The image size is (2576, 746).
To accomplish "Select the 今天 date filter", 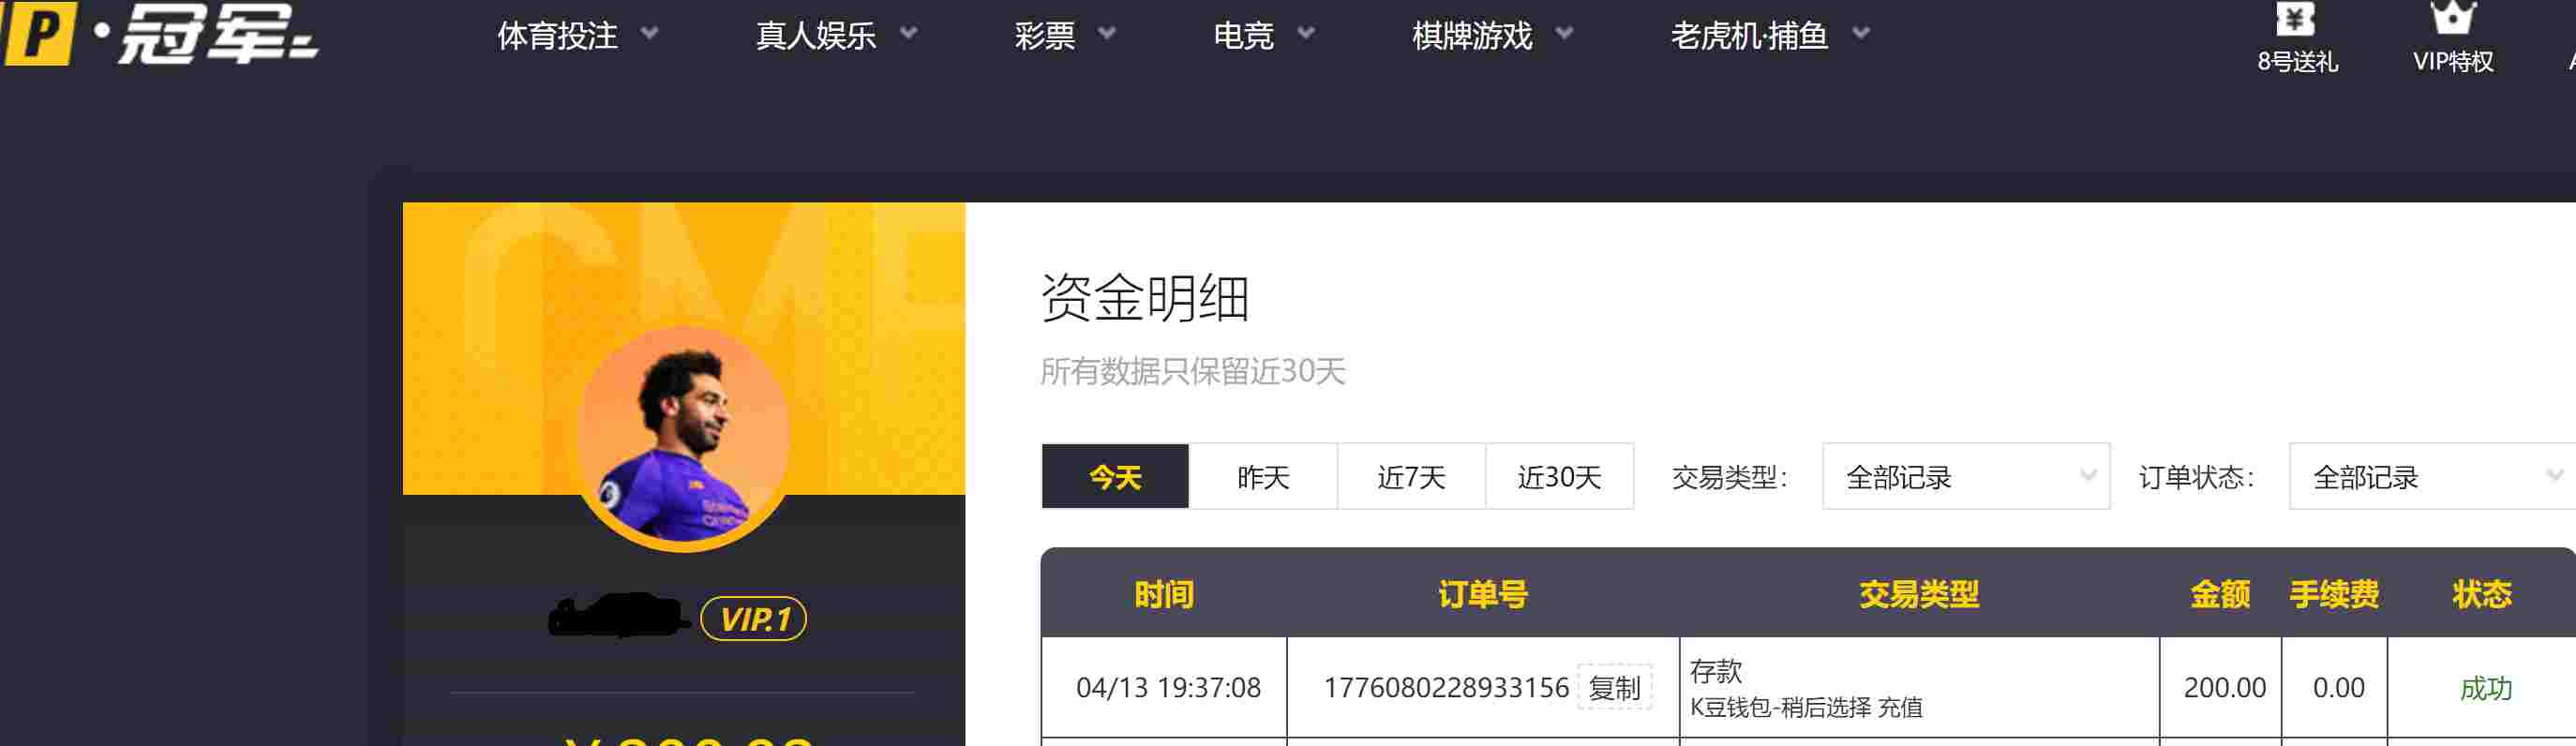I will pyautogui.click(x=1115, y=477).
